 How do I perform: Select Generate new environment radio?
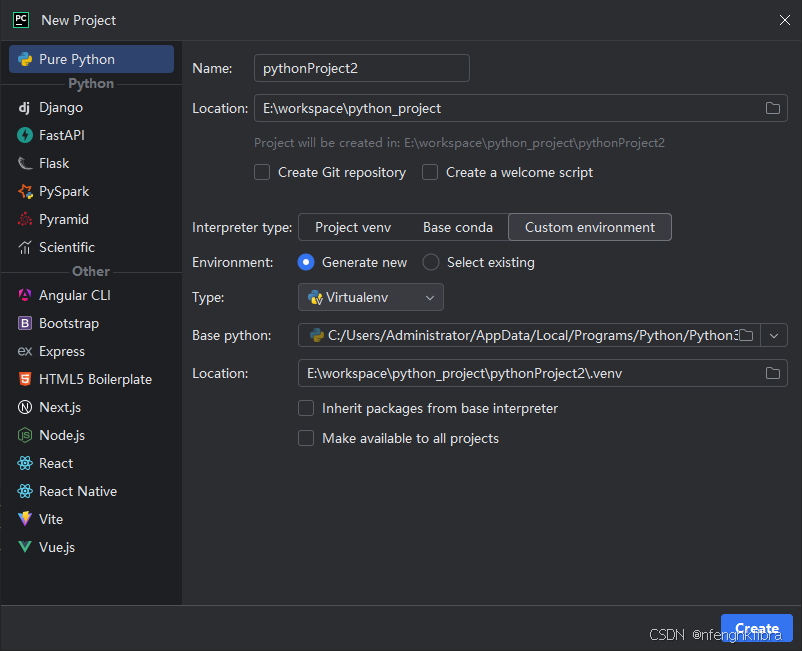tap(306, 262)
